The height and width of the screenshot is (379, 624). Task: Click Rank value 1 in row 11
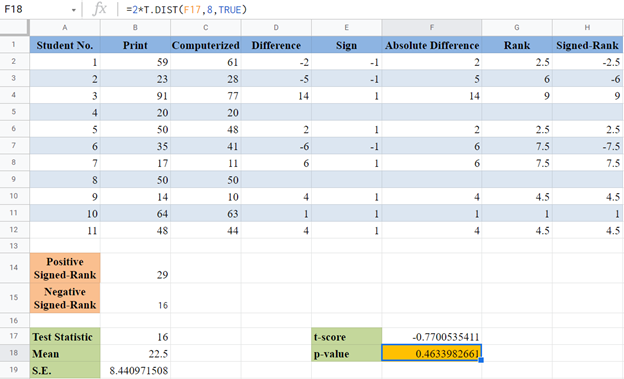(x=517, y=213)
